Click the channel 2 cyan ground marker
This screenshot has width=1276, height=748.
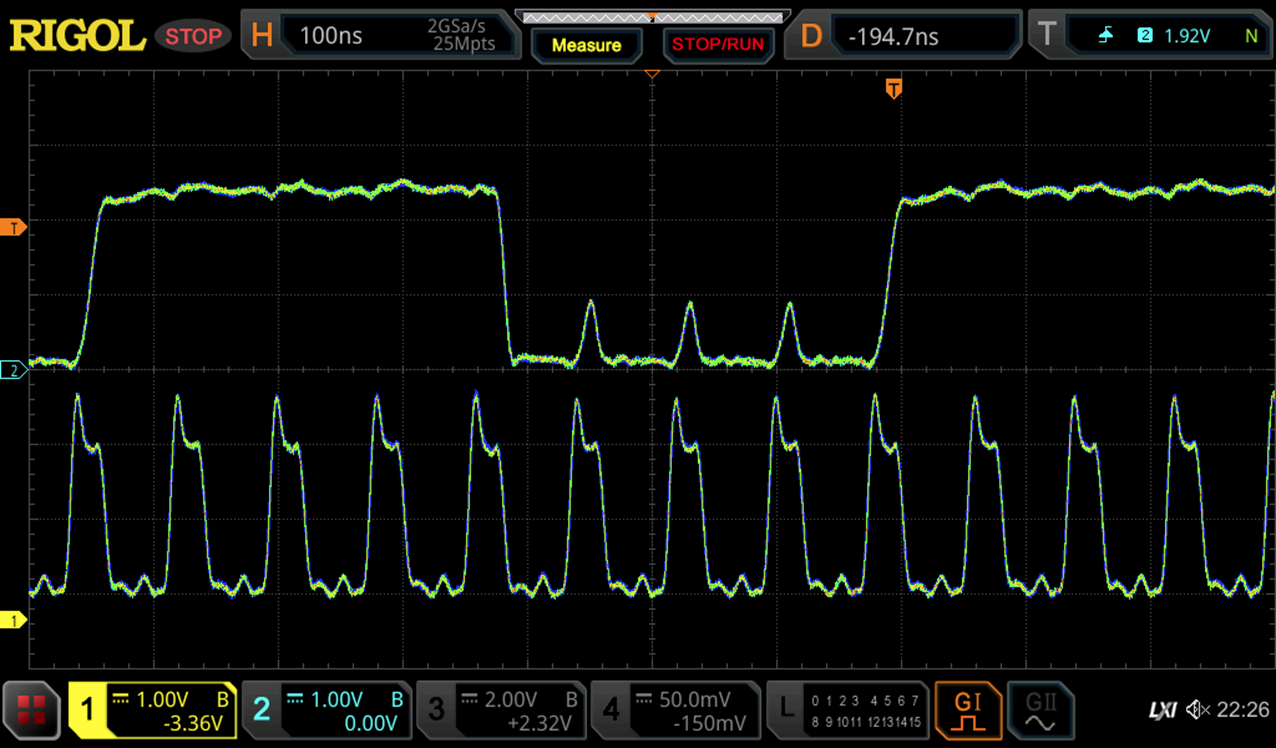(x=14, y=371)
